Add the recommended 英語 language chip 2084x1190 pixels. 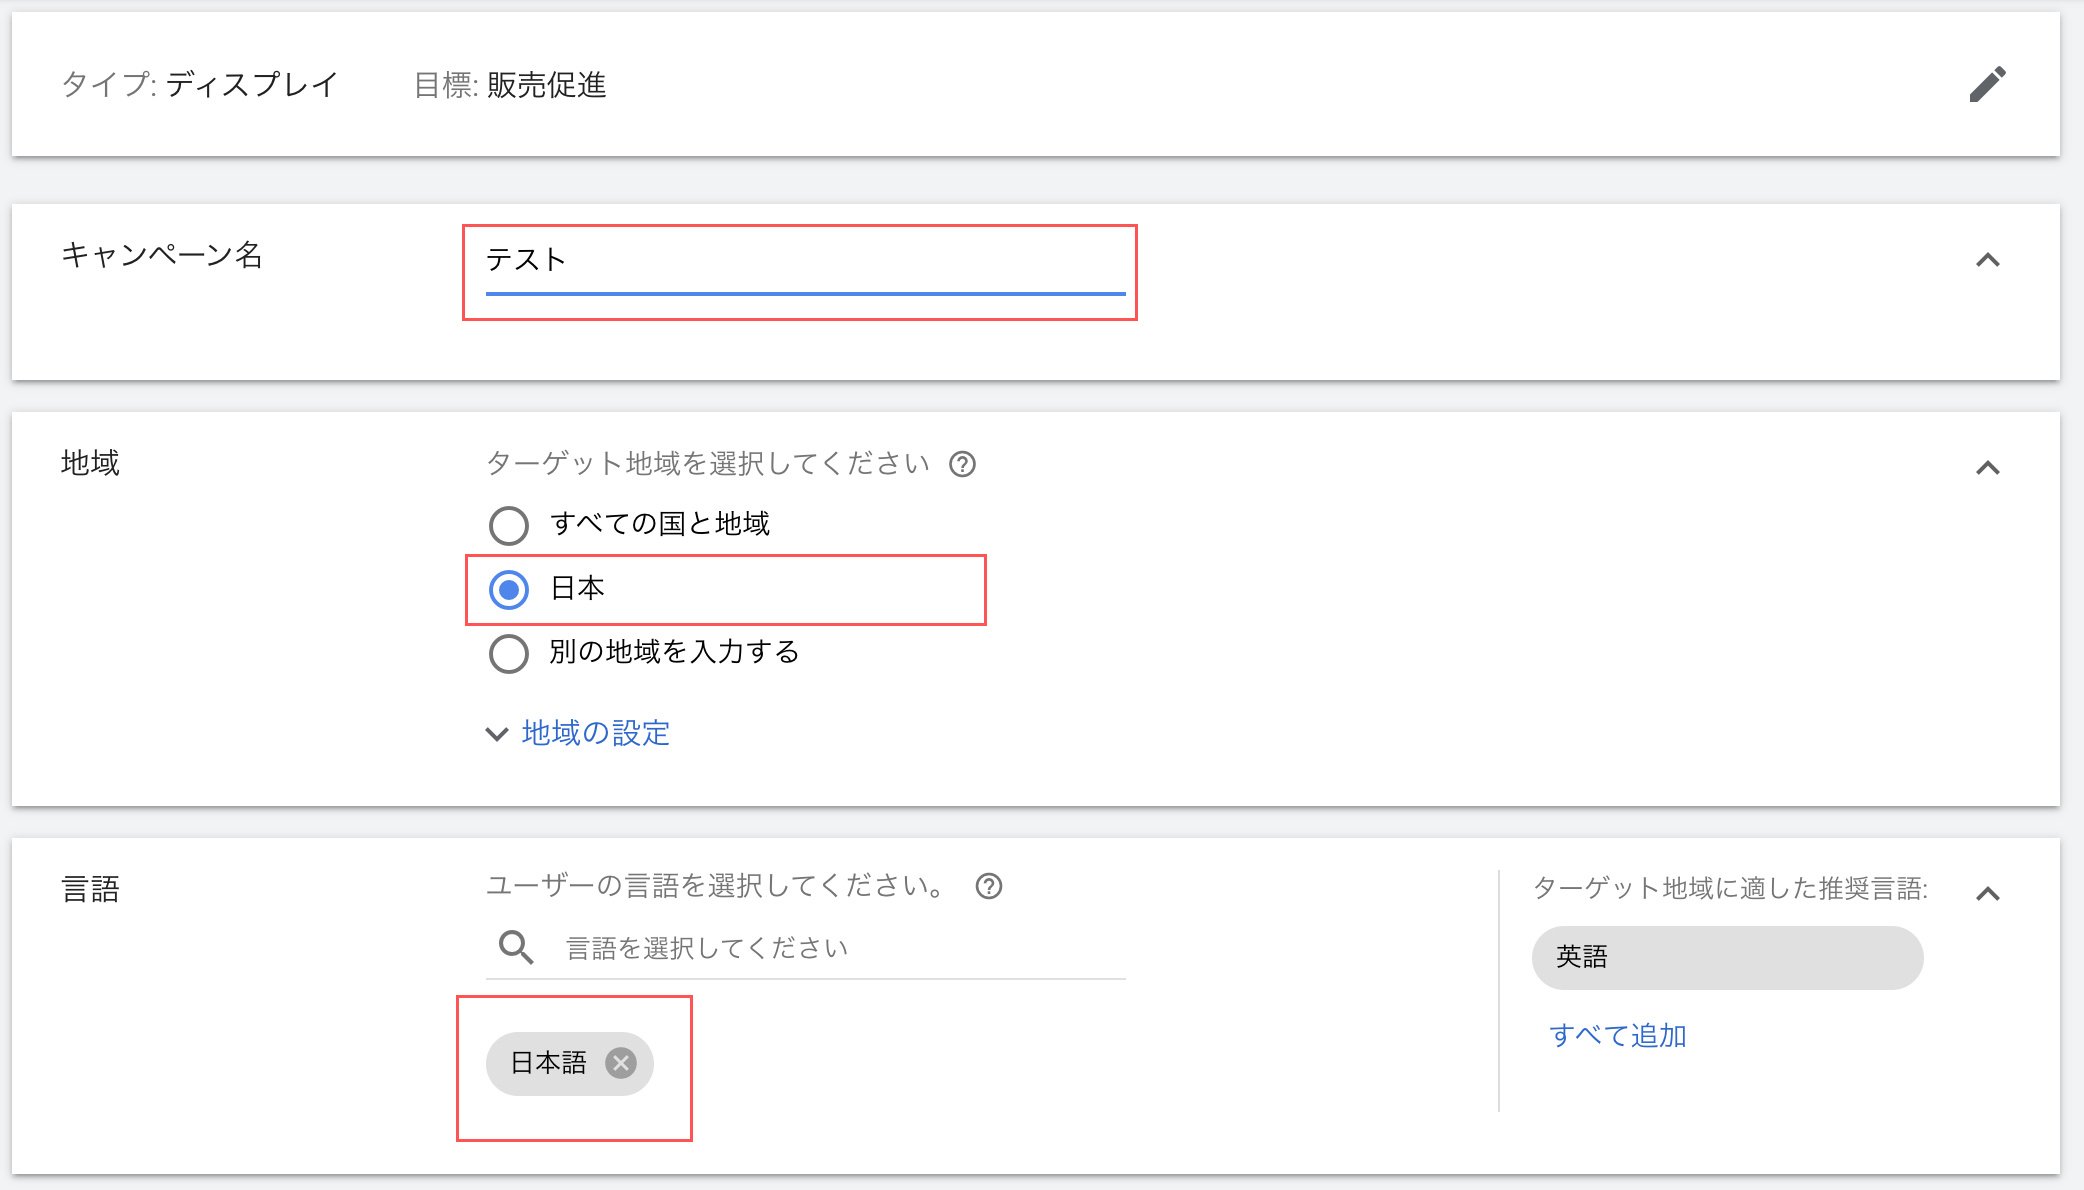1726,957
